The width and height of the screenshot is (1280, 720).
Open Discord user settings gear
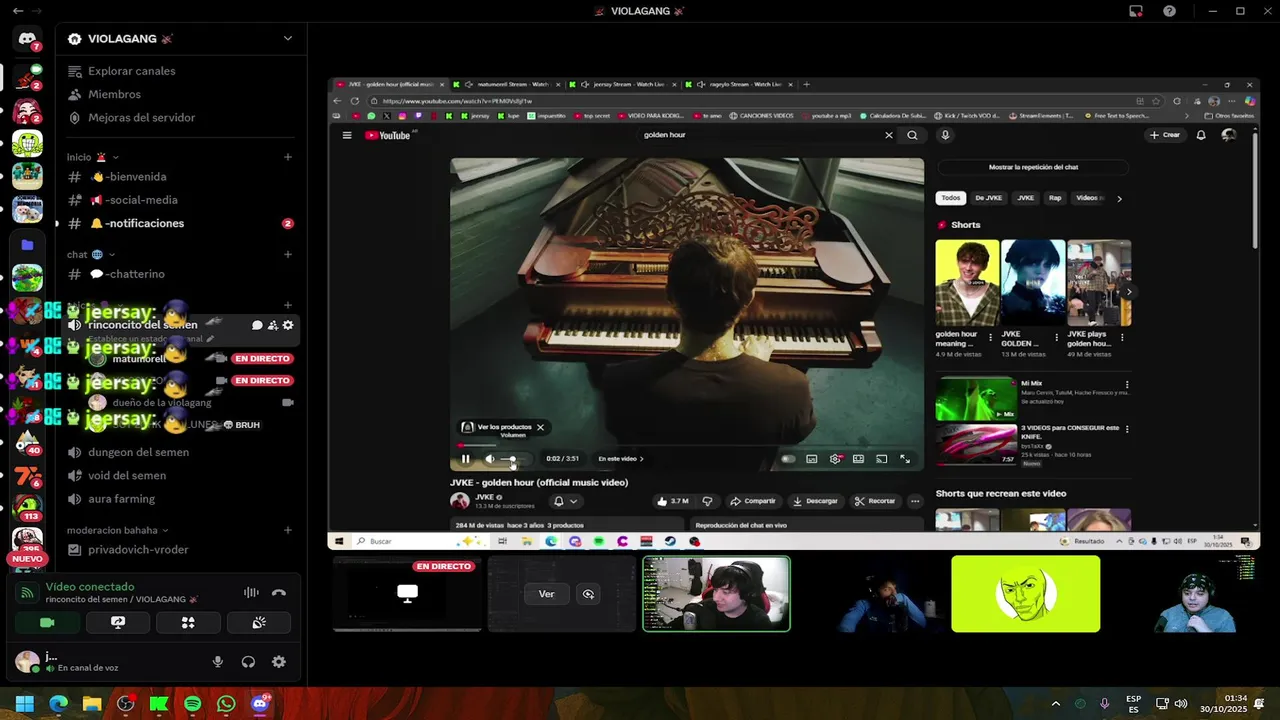279,662
